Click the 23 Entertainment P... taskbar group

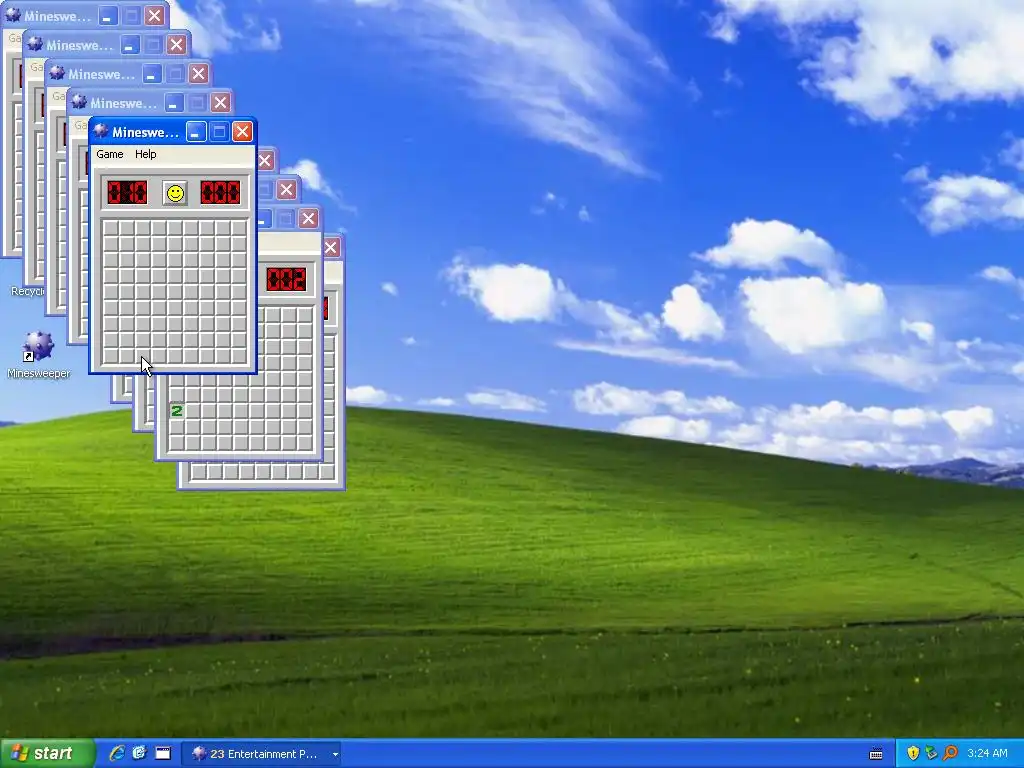262,754
